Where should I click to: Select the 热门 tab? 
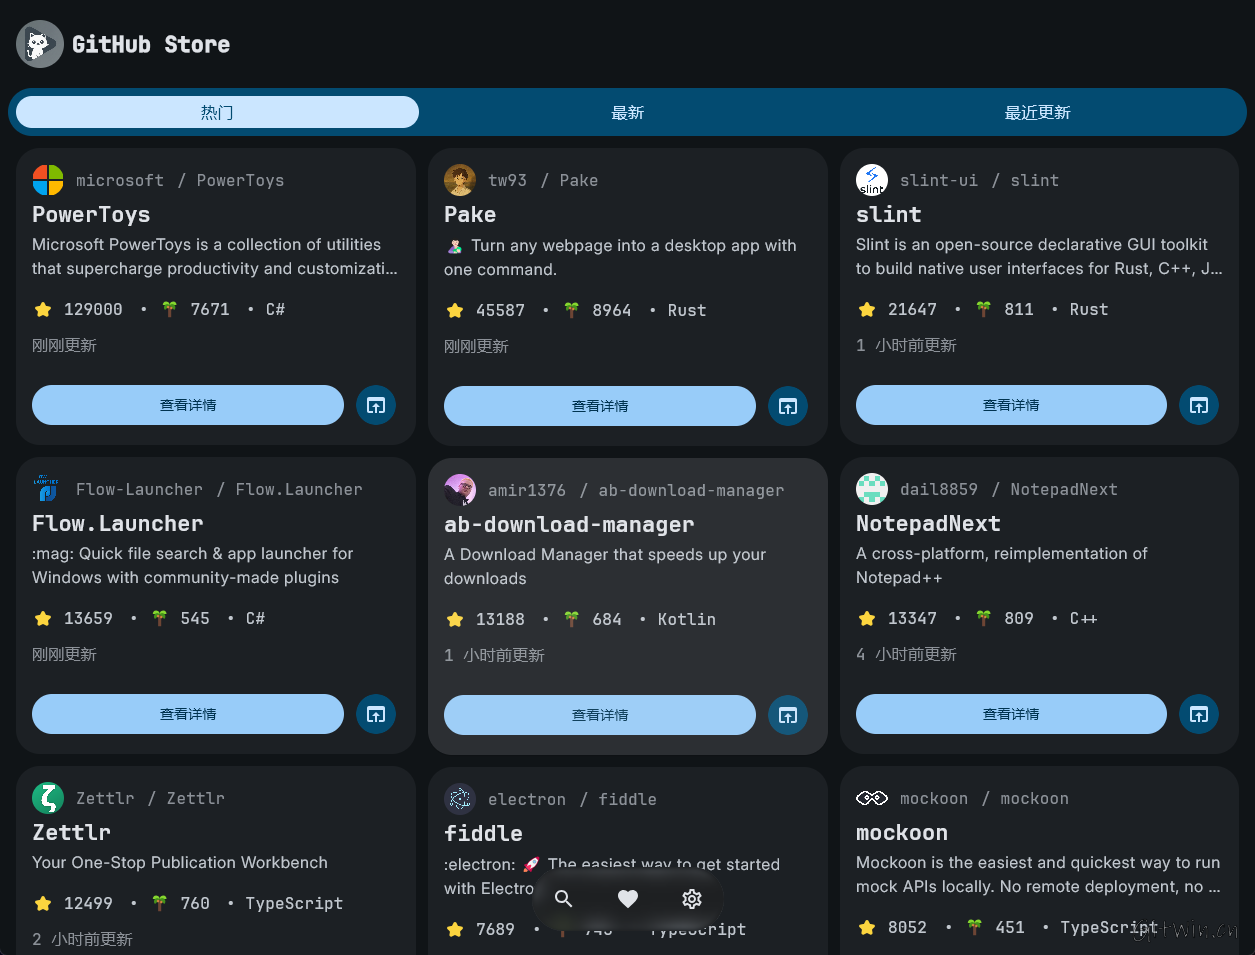pyautogui.click(x=217, y=112)
